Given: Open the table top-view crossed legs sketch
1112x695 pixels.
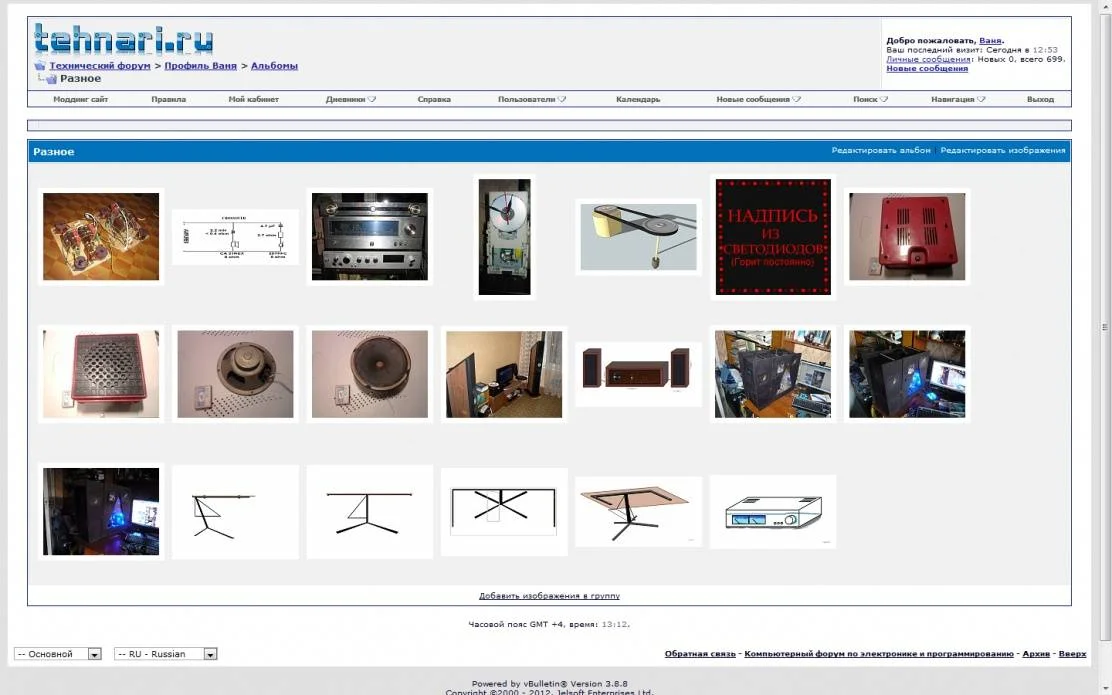Looking at the screenshot, I should point(504,512).
